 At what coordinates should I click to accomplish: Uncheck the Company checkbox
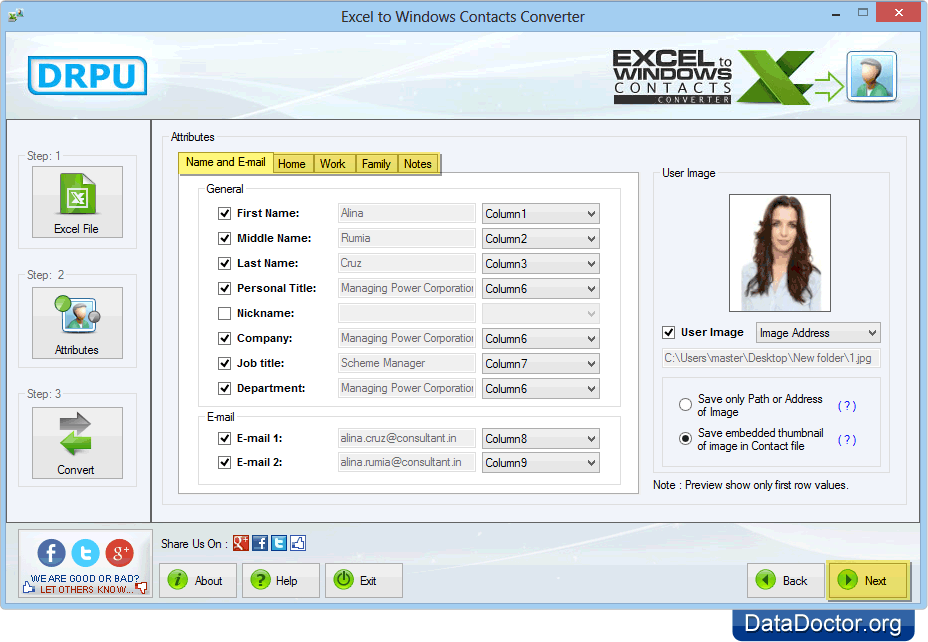pyautogui.click(x=224, y=338)
